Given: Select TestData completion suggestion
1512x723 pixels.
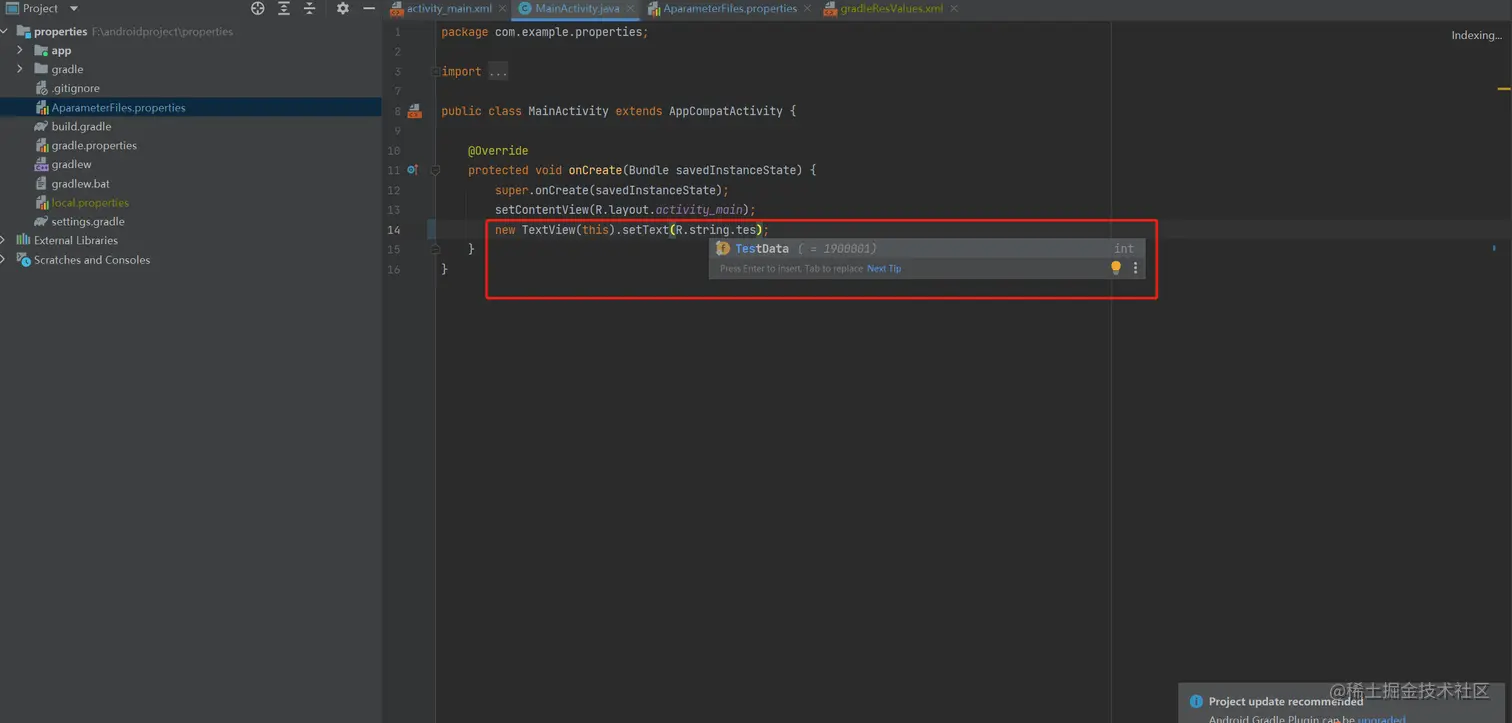Looking at the screenshot, I should click(926, 249).
